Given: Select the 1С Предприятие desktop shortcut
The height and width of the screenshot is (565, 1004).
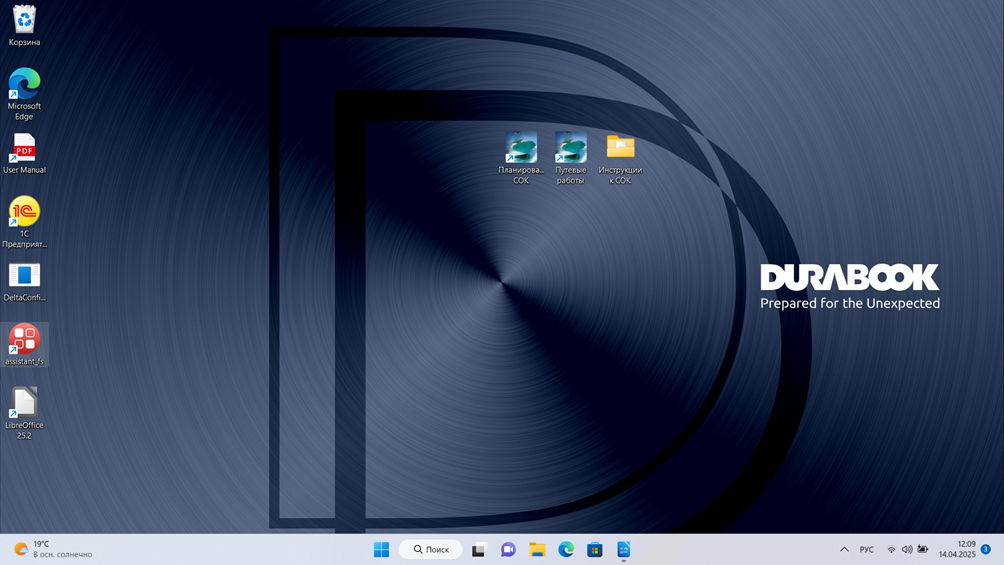Looking at the screenshot, I should click(x=24, y=222).
